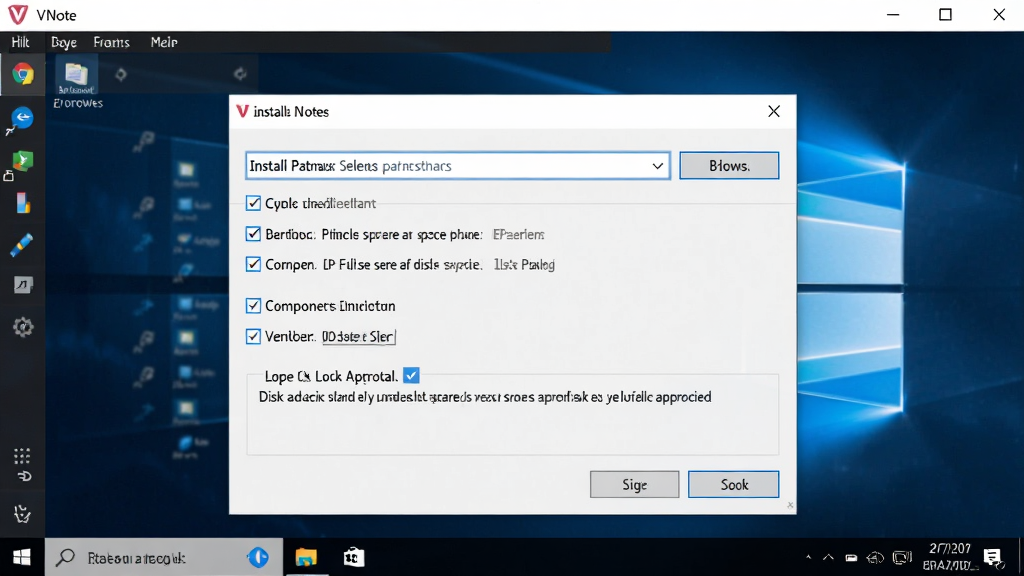Open the Hilt menu

tap(20, 42)
